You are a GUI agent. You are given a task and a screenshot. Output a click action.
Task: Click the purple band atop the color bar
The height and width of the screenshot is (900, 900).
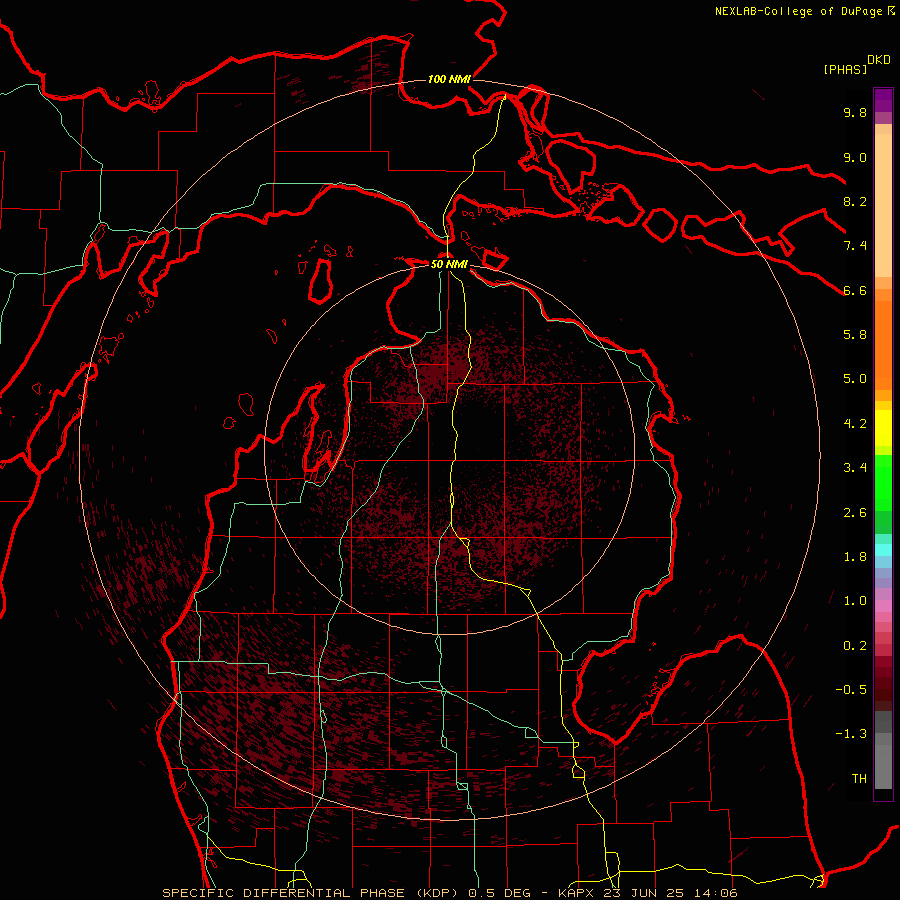pyautogui.click(x=883, y=100)
